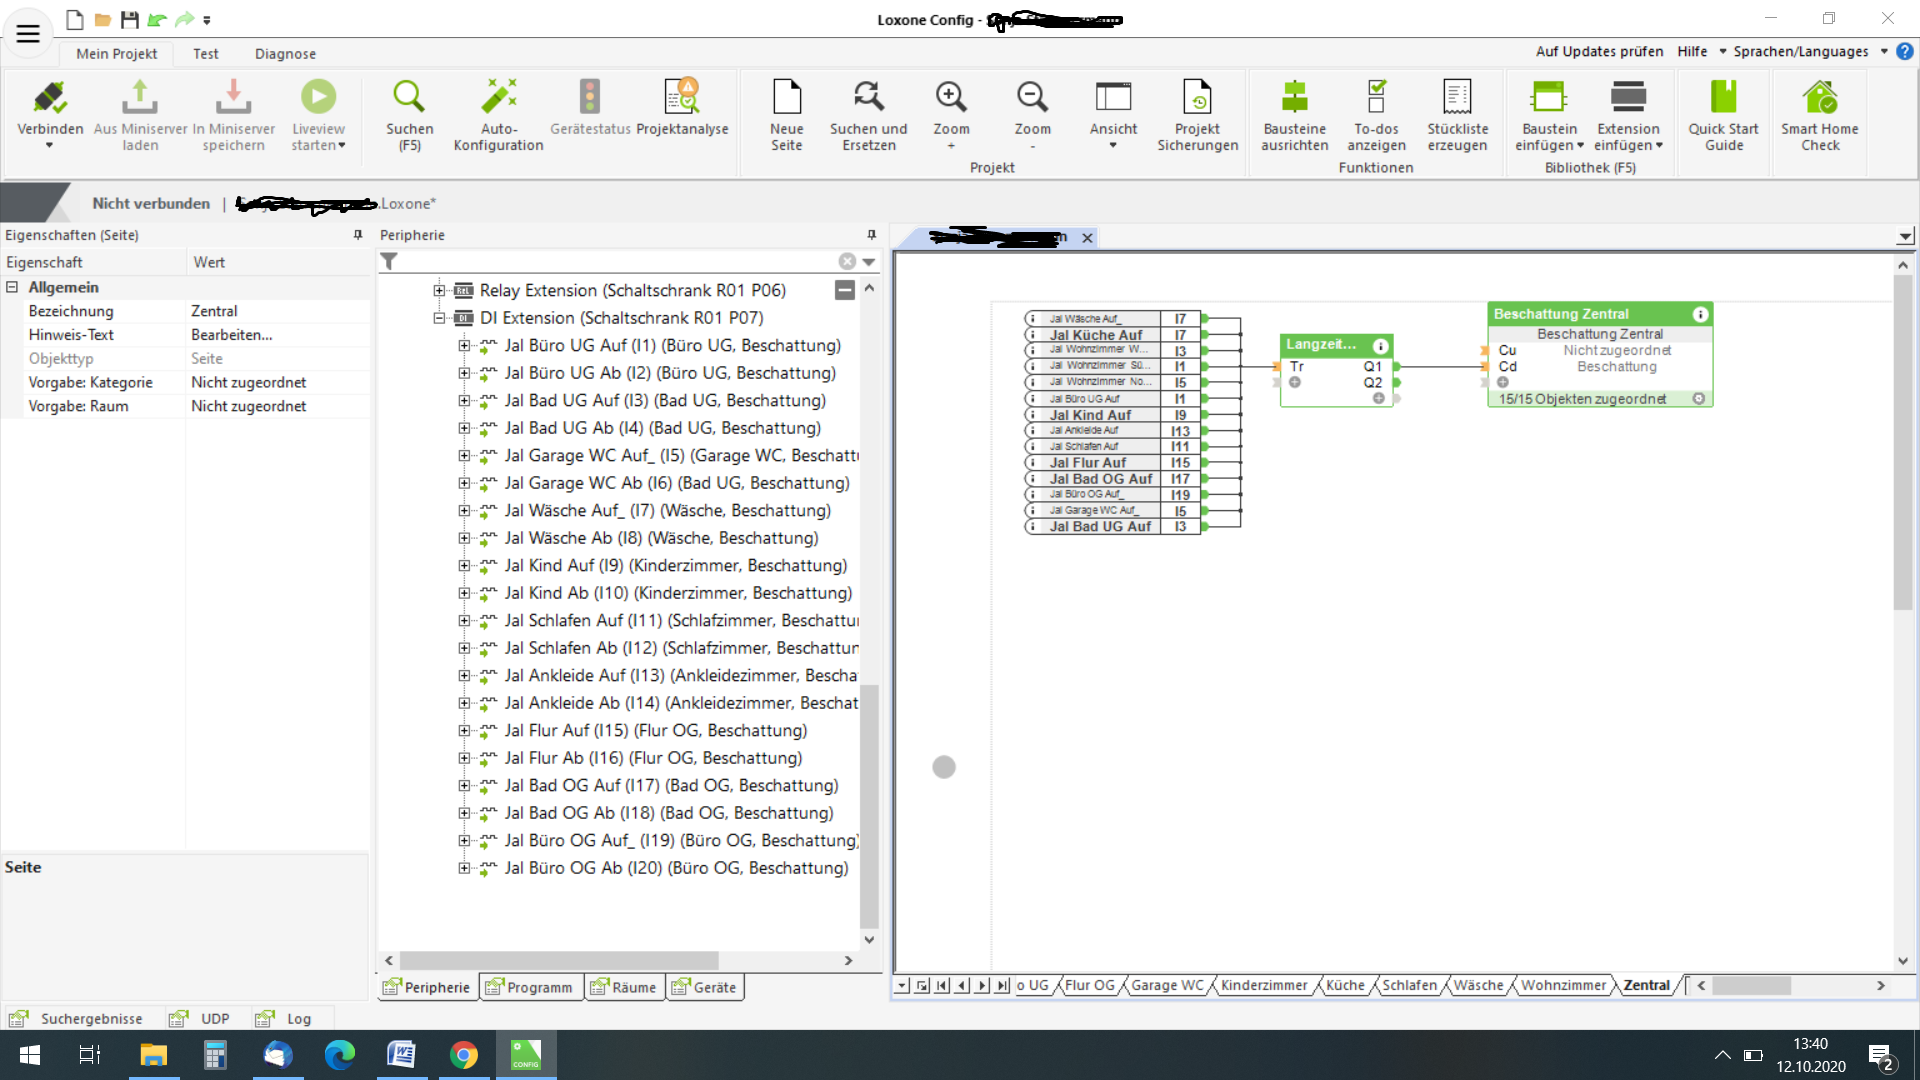Expand Relay Extension tree node
Viewport: 1920px width, 1080px height.
[x=439, y=290]
